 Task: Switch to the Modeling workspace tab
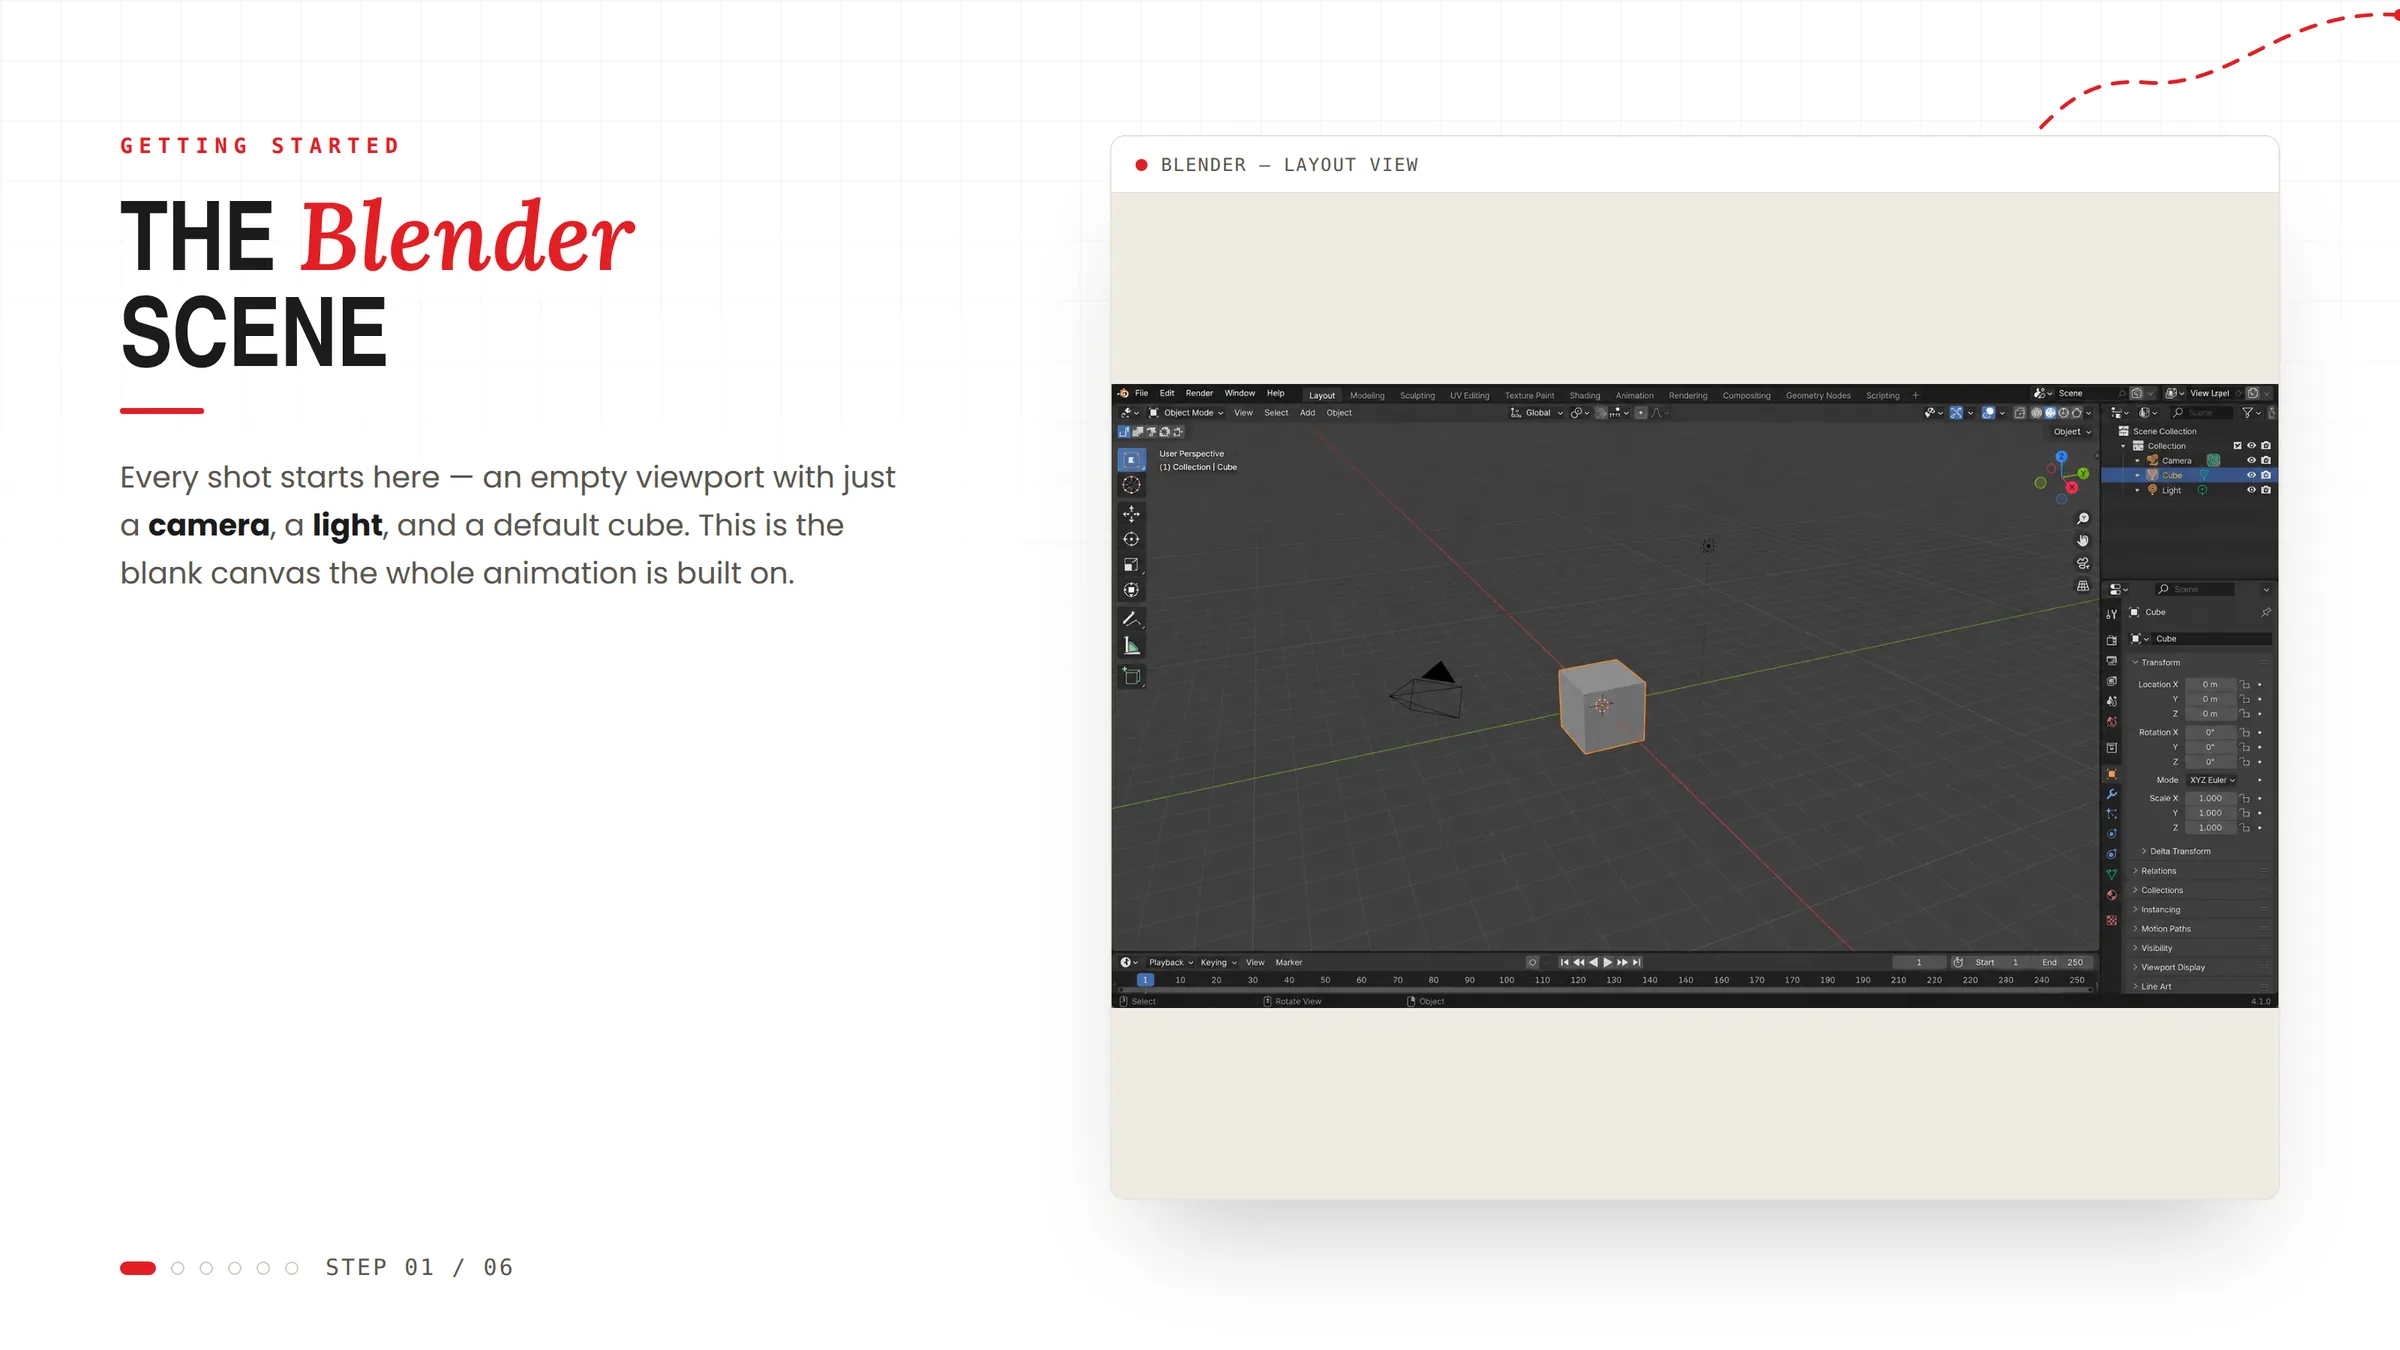pyautogui.click(x=1367, y=396)
